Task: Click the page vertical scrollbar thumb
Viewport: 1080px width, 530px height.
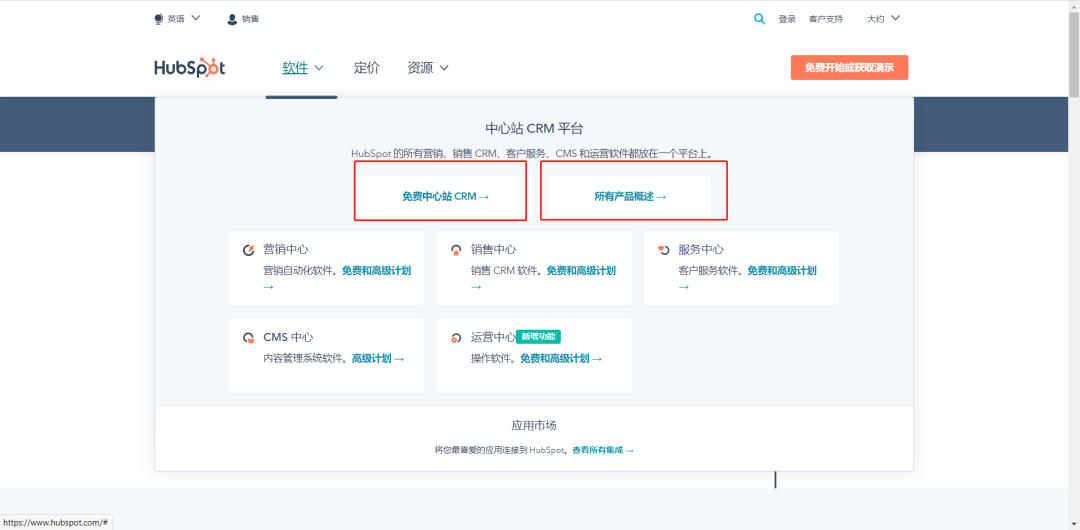Action: pos(1074,52)
